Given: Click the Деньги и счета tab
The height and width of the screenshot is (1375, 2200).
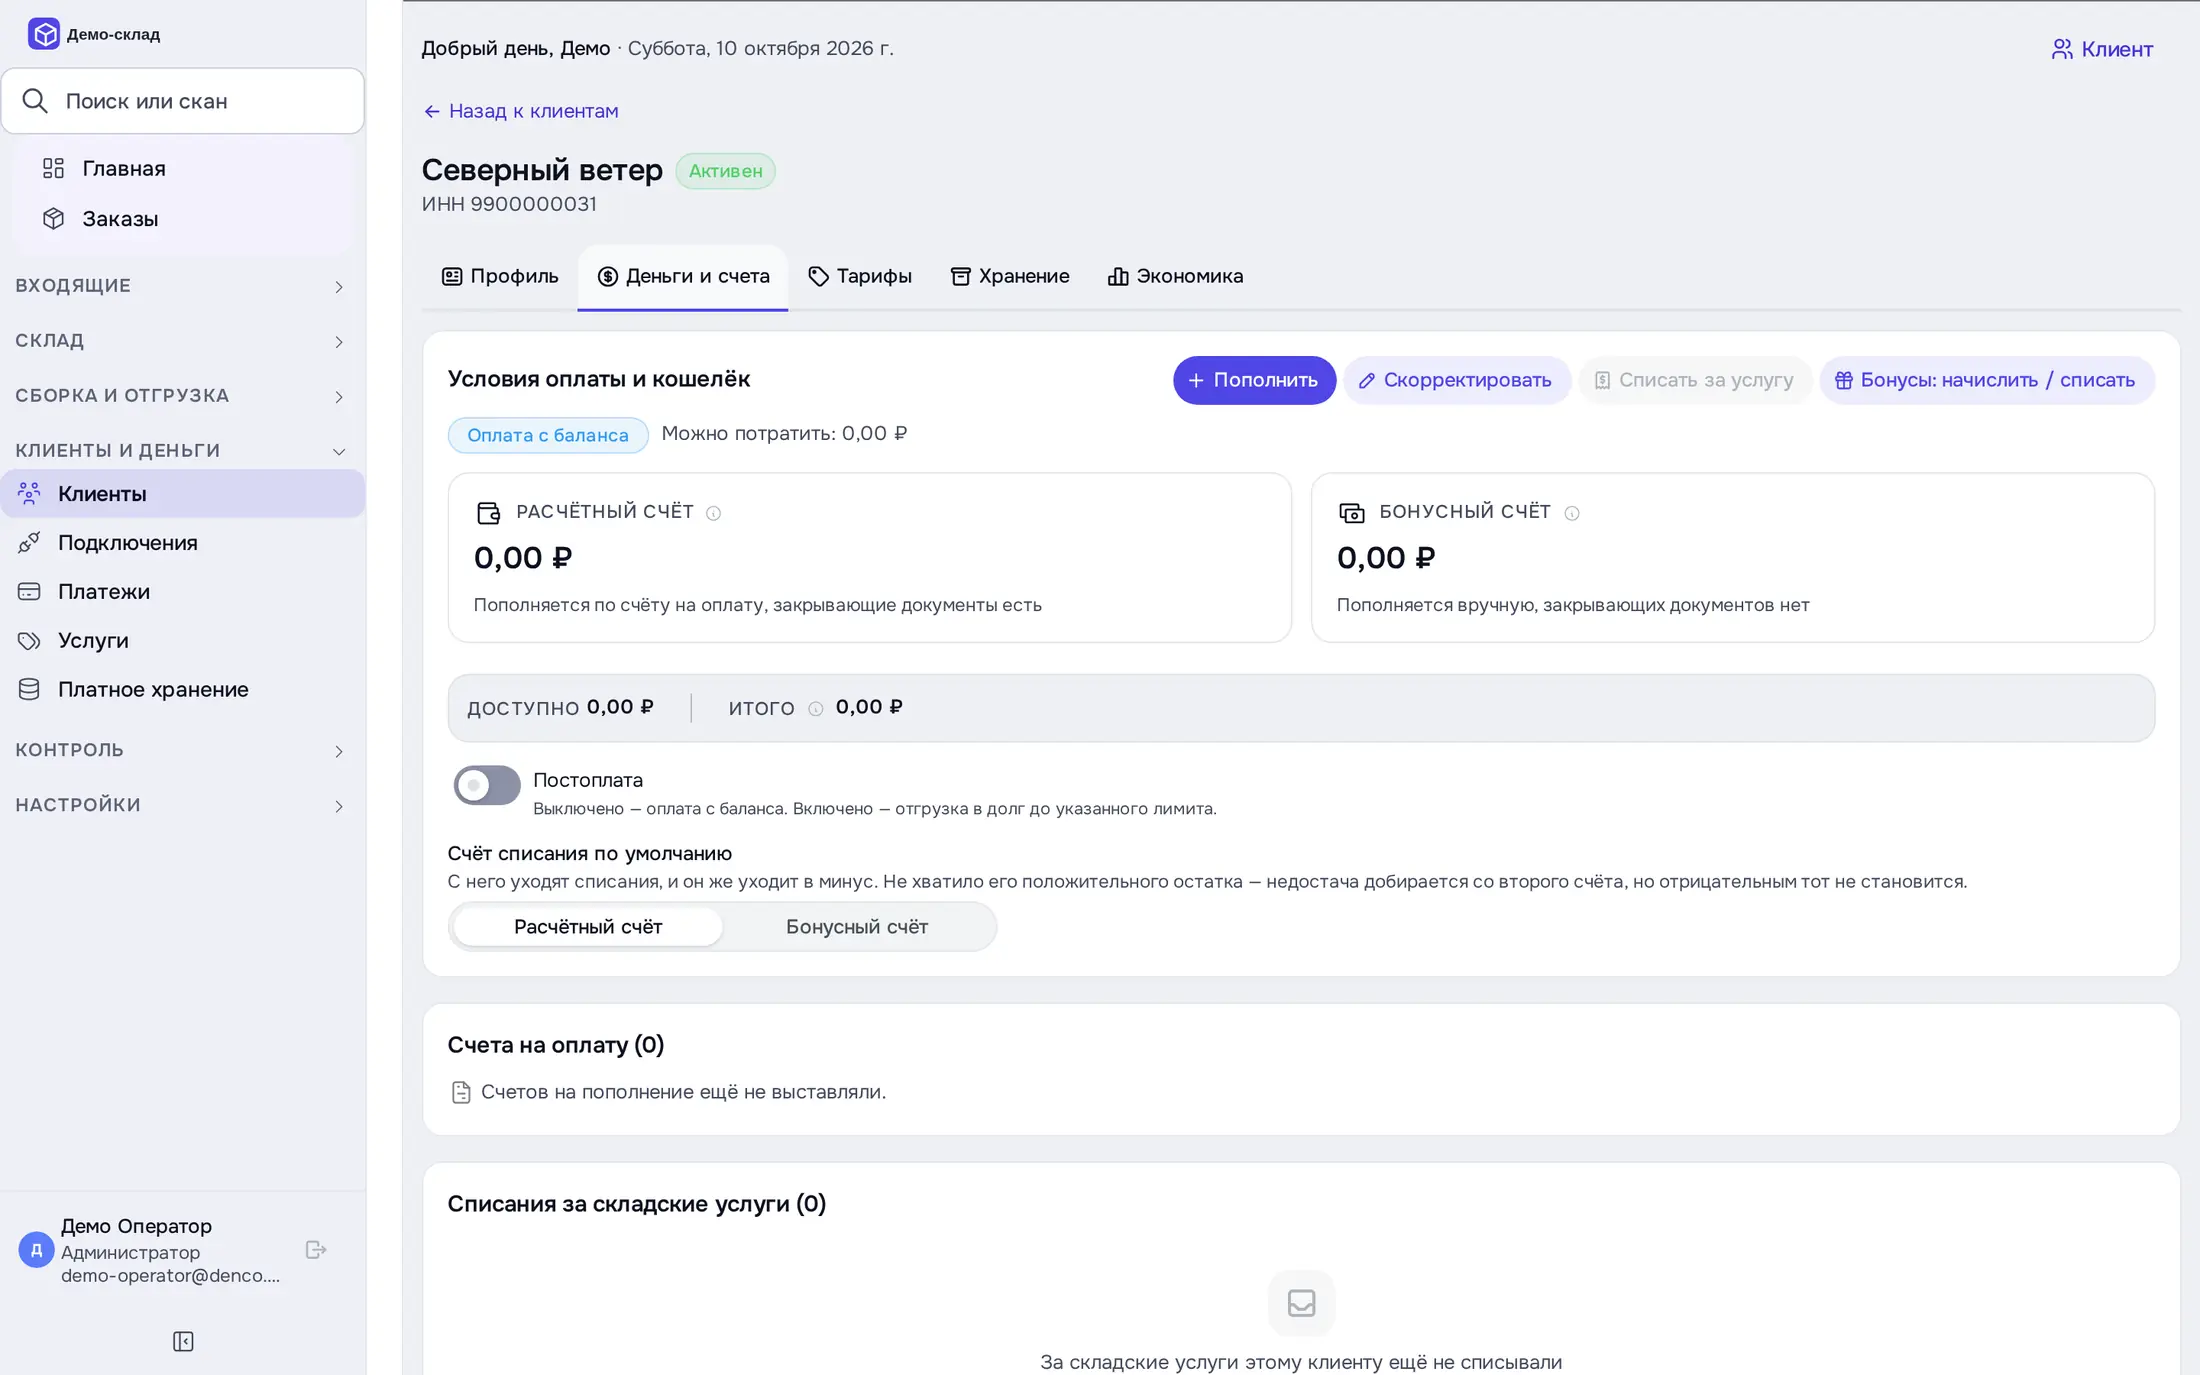Looking at the screenshot, I should point(683,277).
